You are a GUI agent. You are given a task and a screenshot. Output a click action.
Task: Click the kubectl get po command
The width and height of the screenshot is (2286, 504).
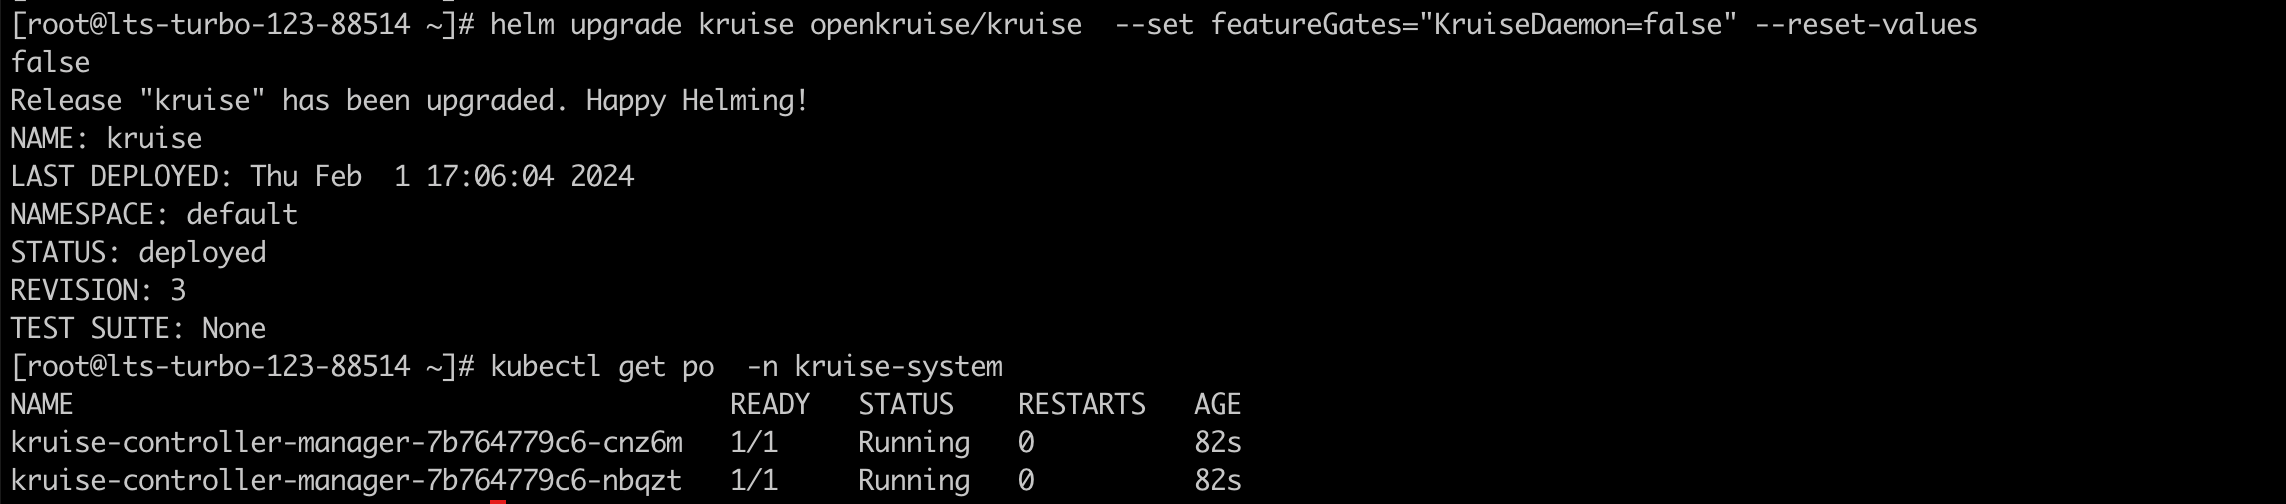pos(745,366)
